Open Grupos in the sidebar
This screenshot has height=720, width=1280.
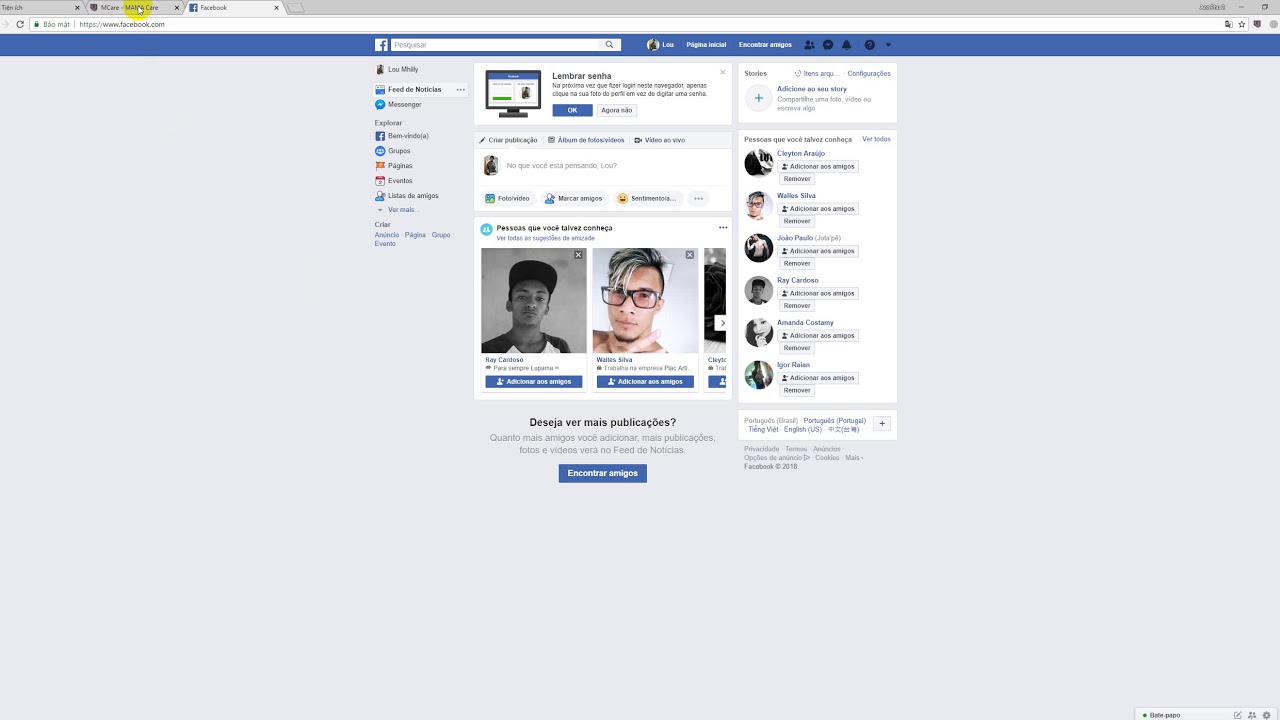coord(399,151)
